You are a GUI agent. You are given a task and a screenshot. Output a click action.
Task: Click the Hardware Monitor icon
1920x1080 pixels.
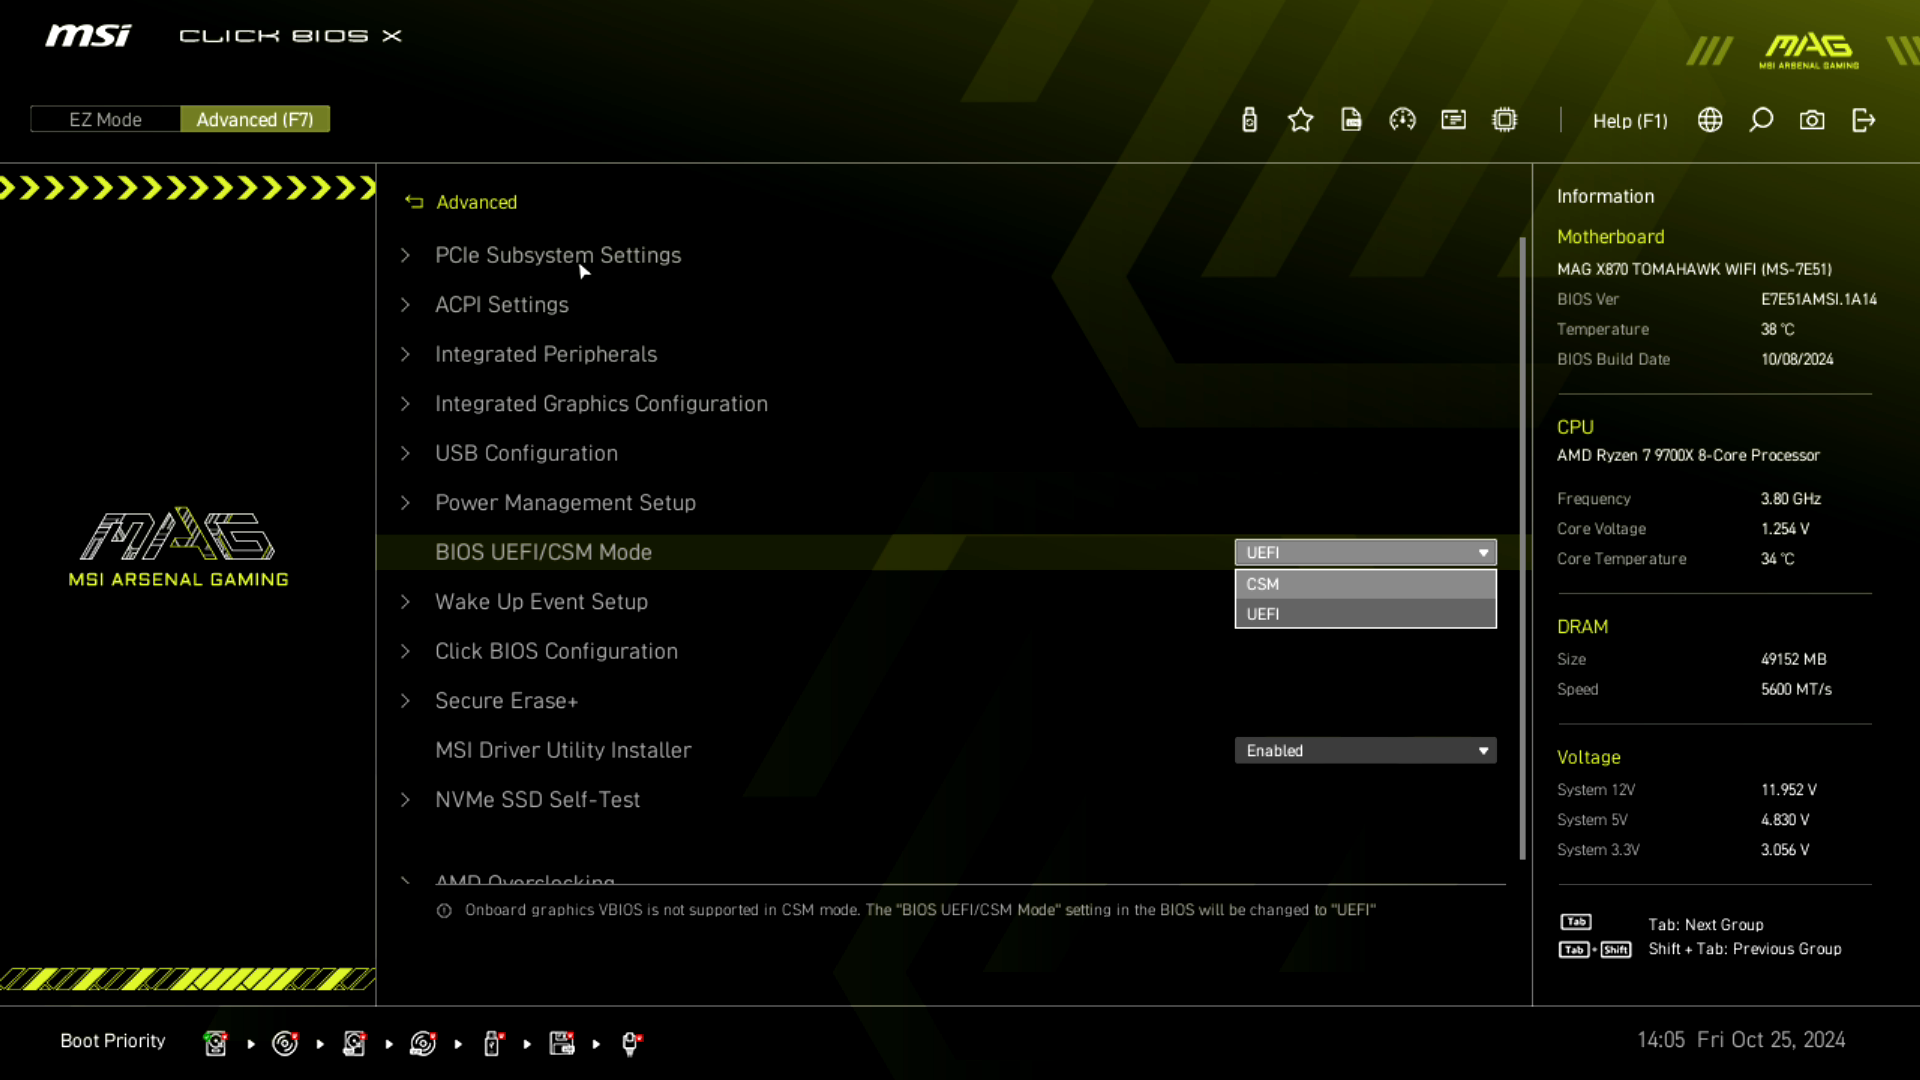(x=1403, y=120)
